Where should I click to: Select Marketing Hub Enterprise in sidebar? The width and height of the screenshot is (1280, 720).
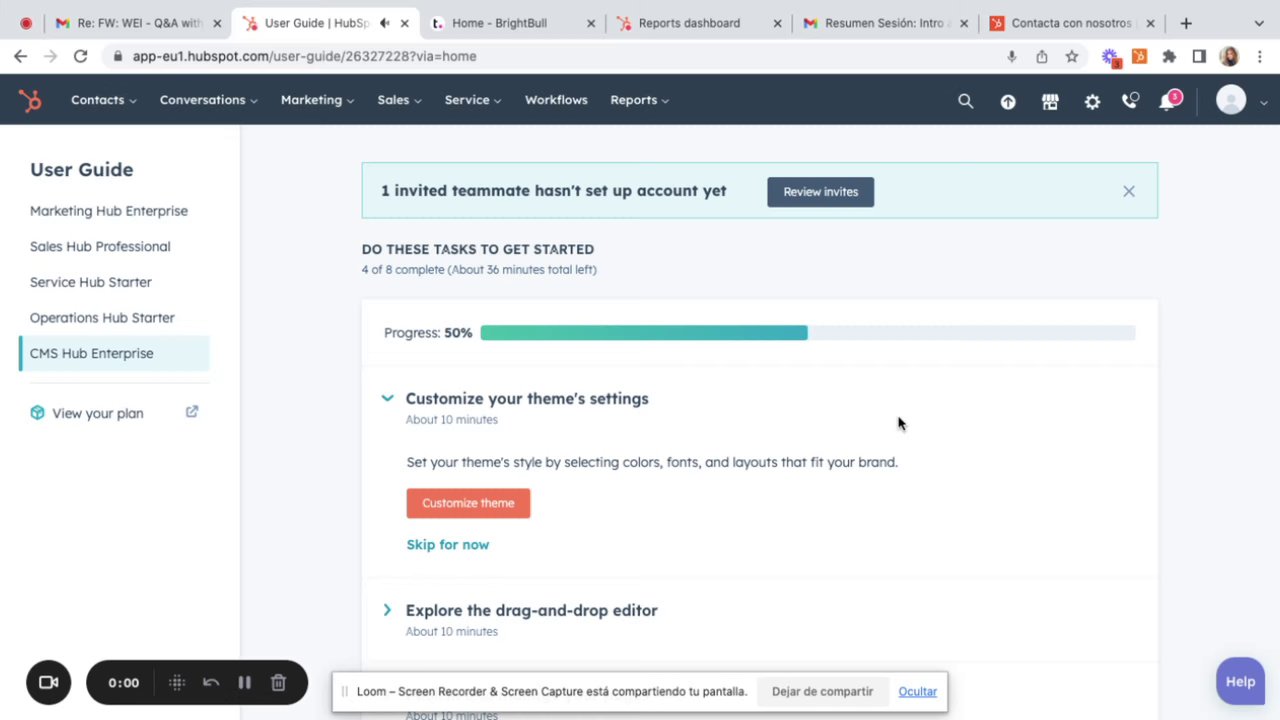(x=109, y=211)
